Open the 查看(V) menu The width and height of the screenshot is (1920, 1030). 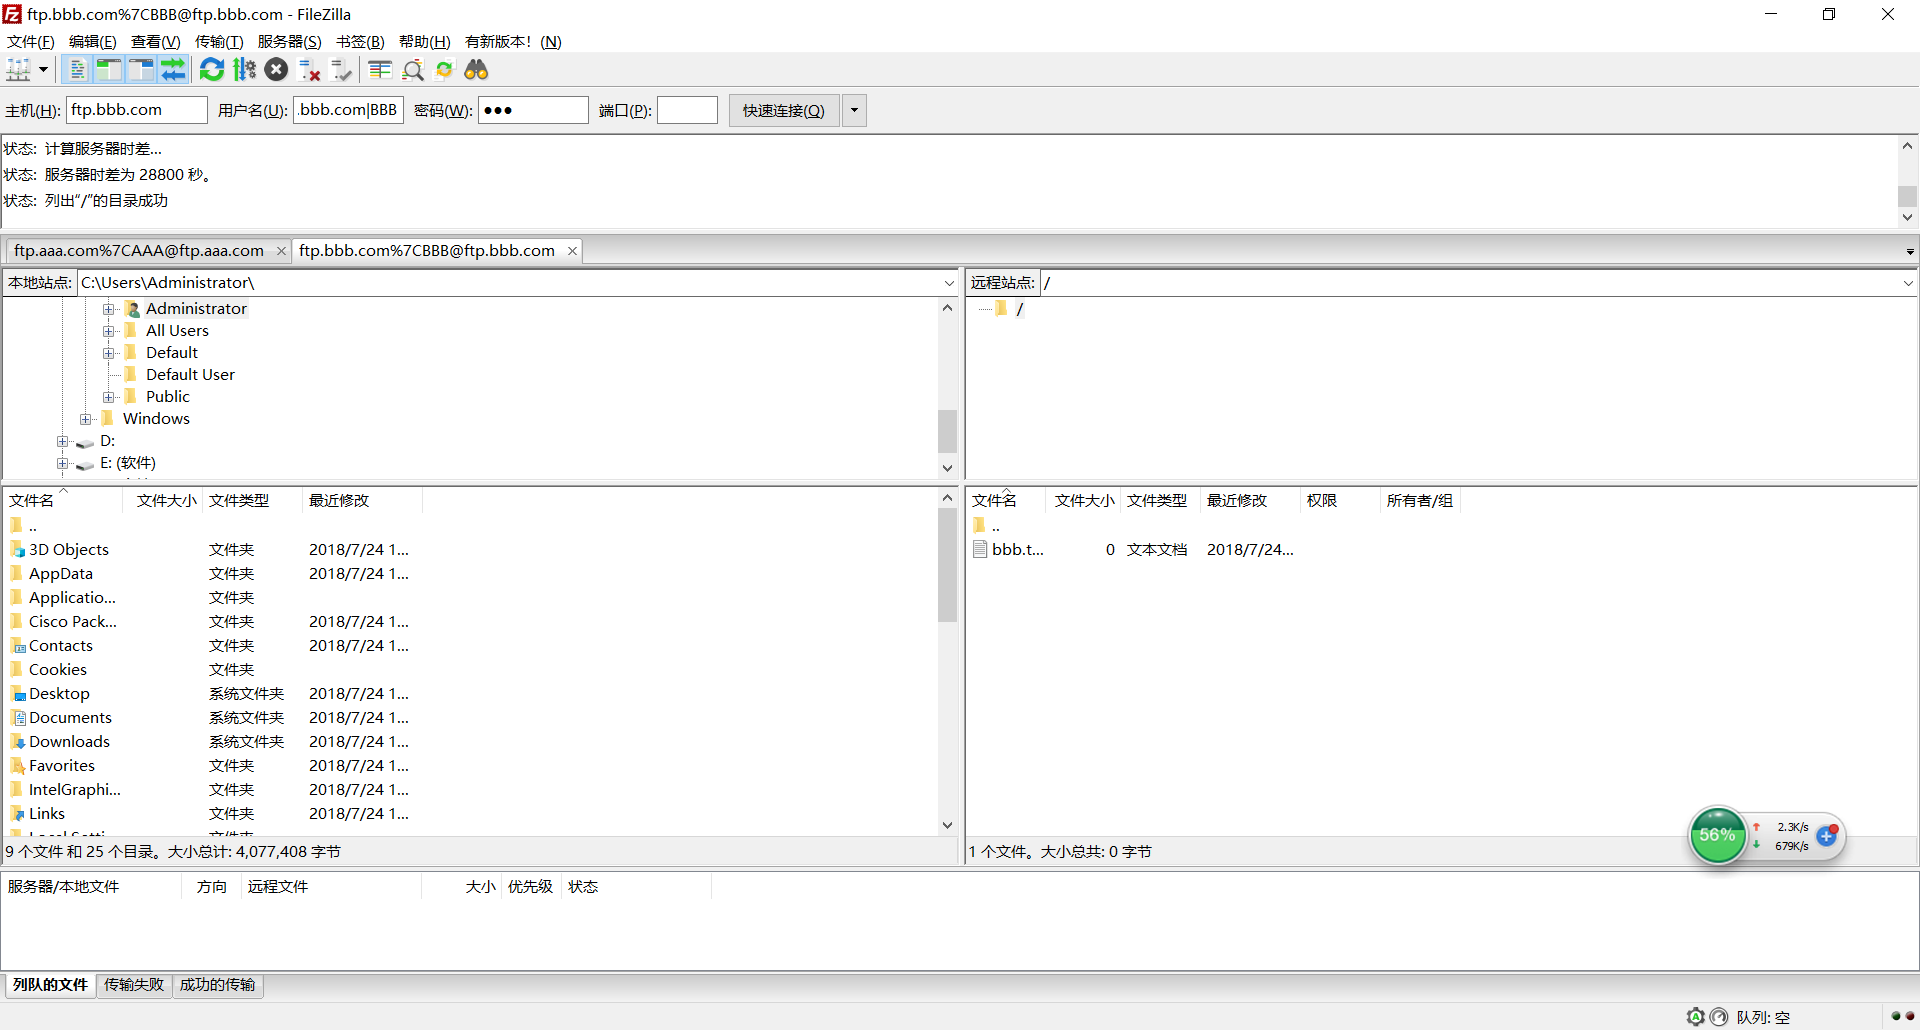tap(156, 42)
